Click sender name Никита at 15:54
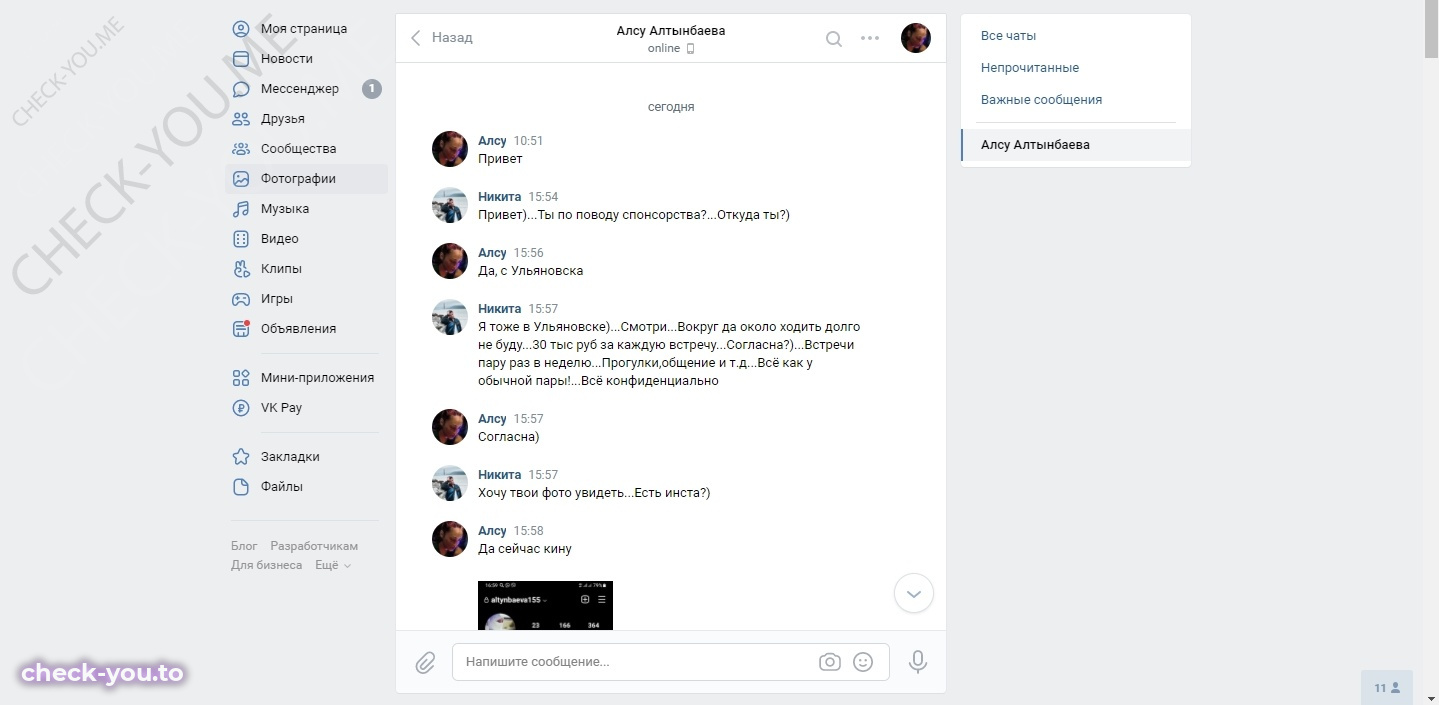This screenshot has height=705, width=1439. pos(499,197)
